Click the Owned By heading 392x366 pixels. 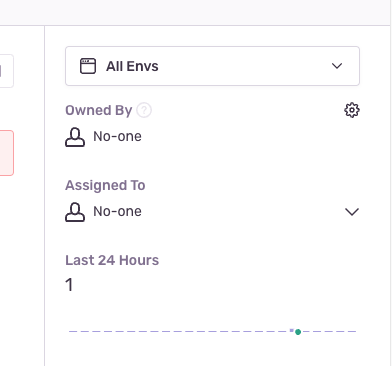click(x=99, y=110)
